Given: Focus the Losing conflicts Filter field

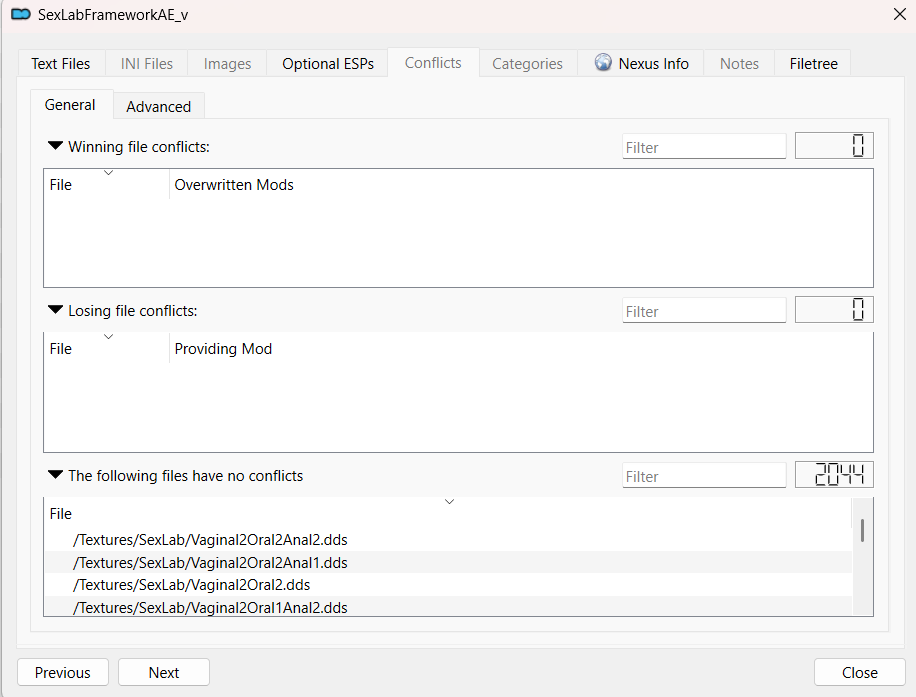Looking at the screenshot, I should tap(704, 311).
